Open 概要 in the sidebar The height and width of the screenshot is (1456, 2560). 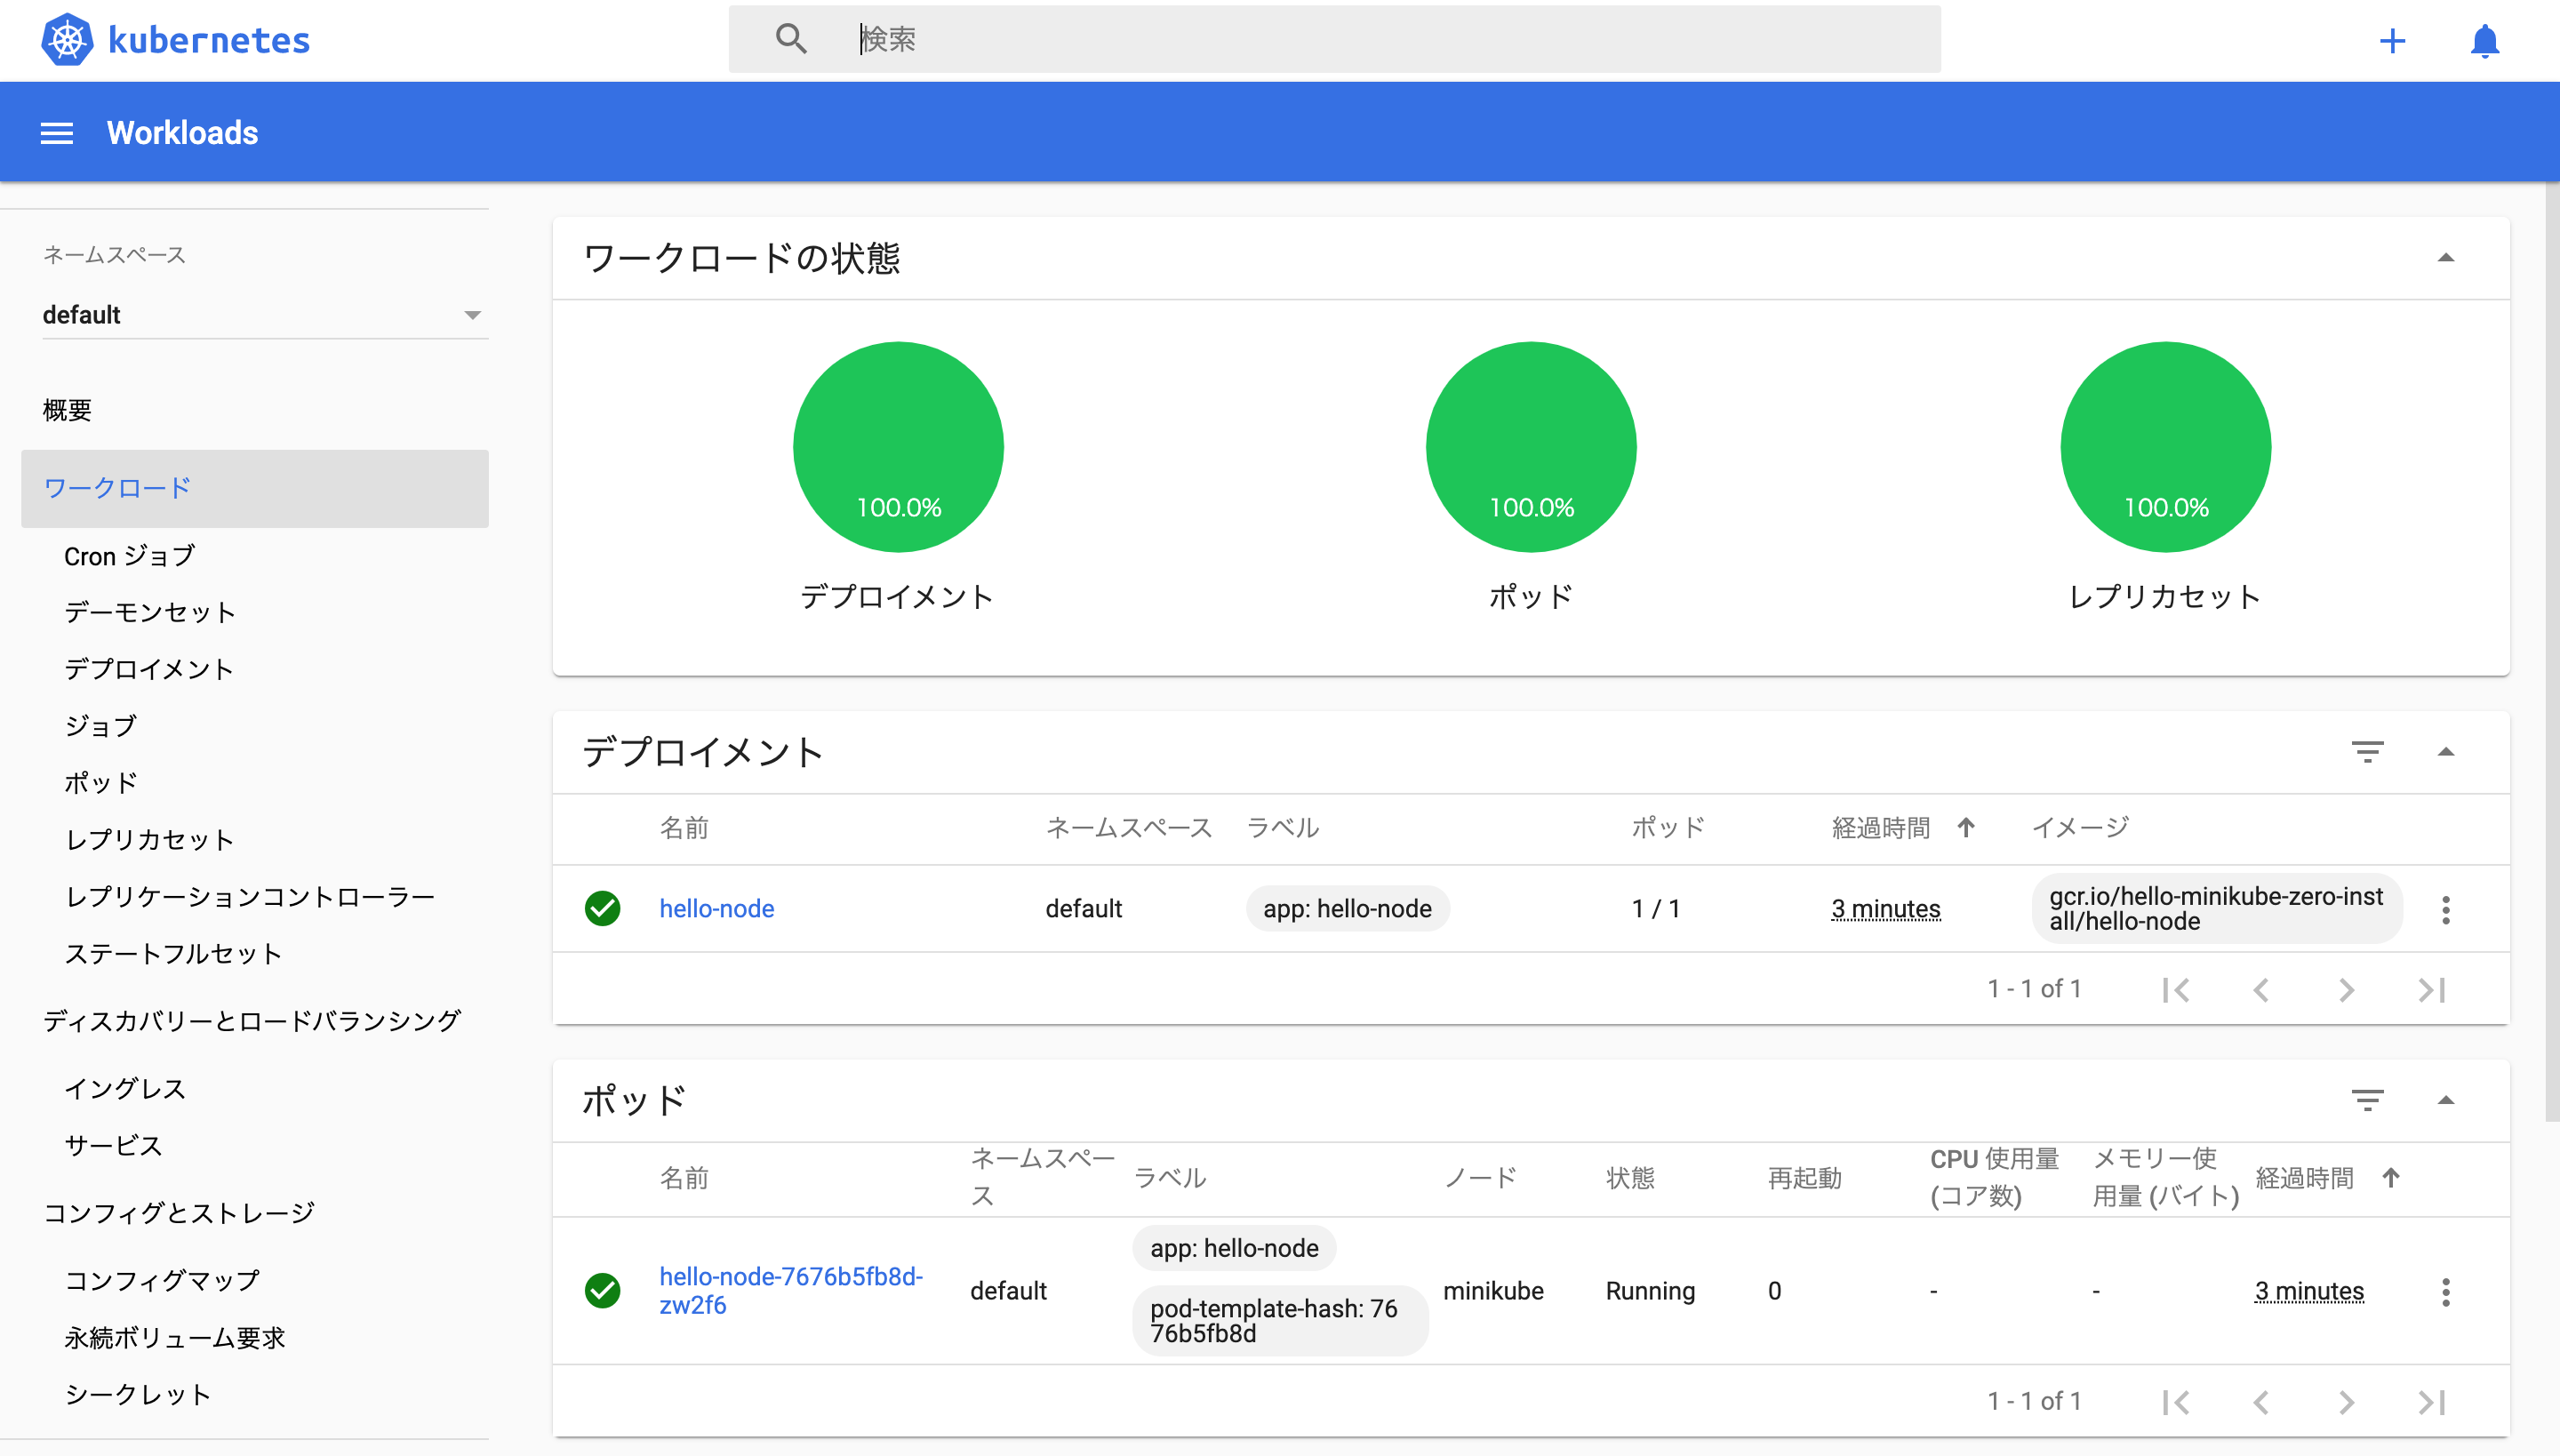(x=67, y=410)
